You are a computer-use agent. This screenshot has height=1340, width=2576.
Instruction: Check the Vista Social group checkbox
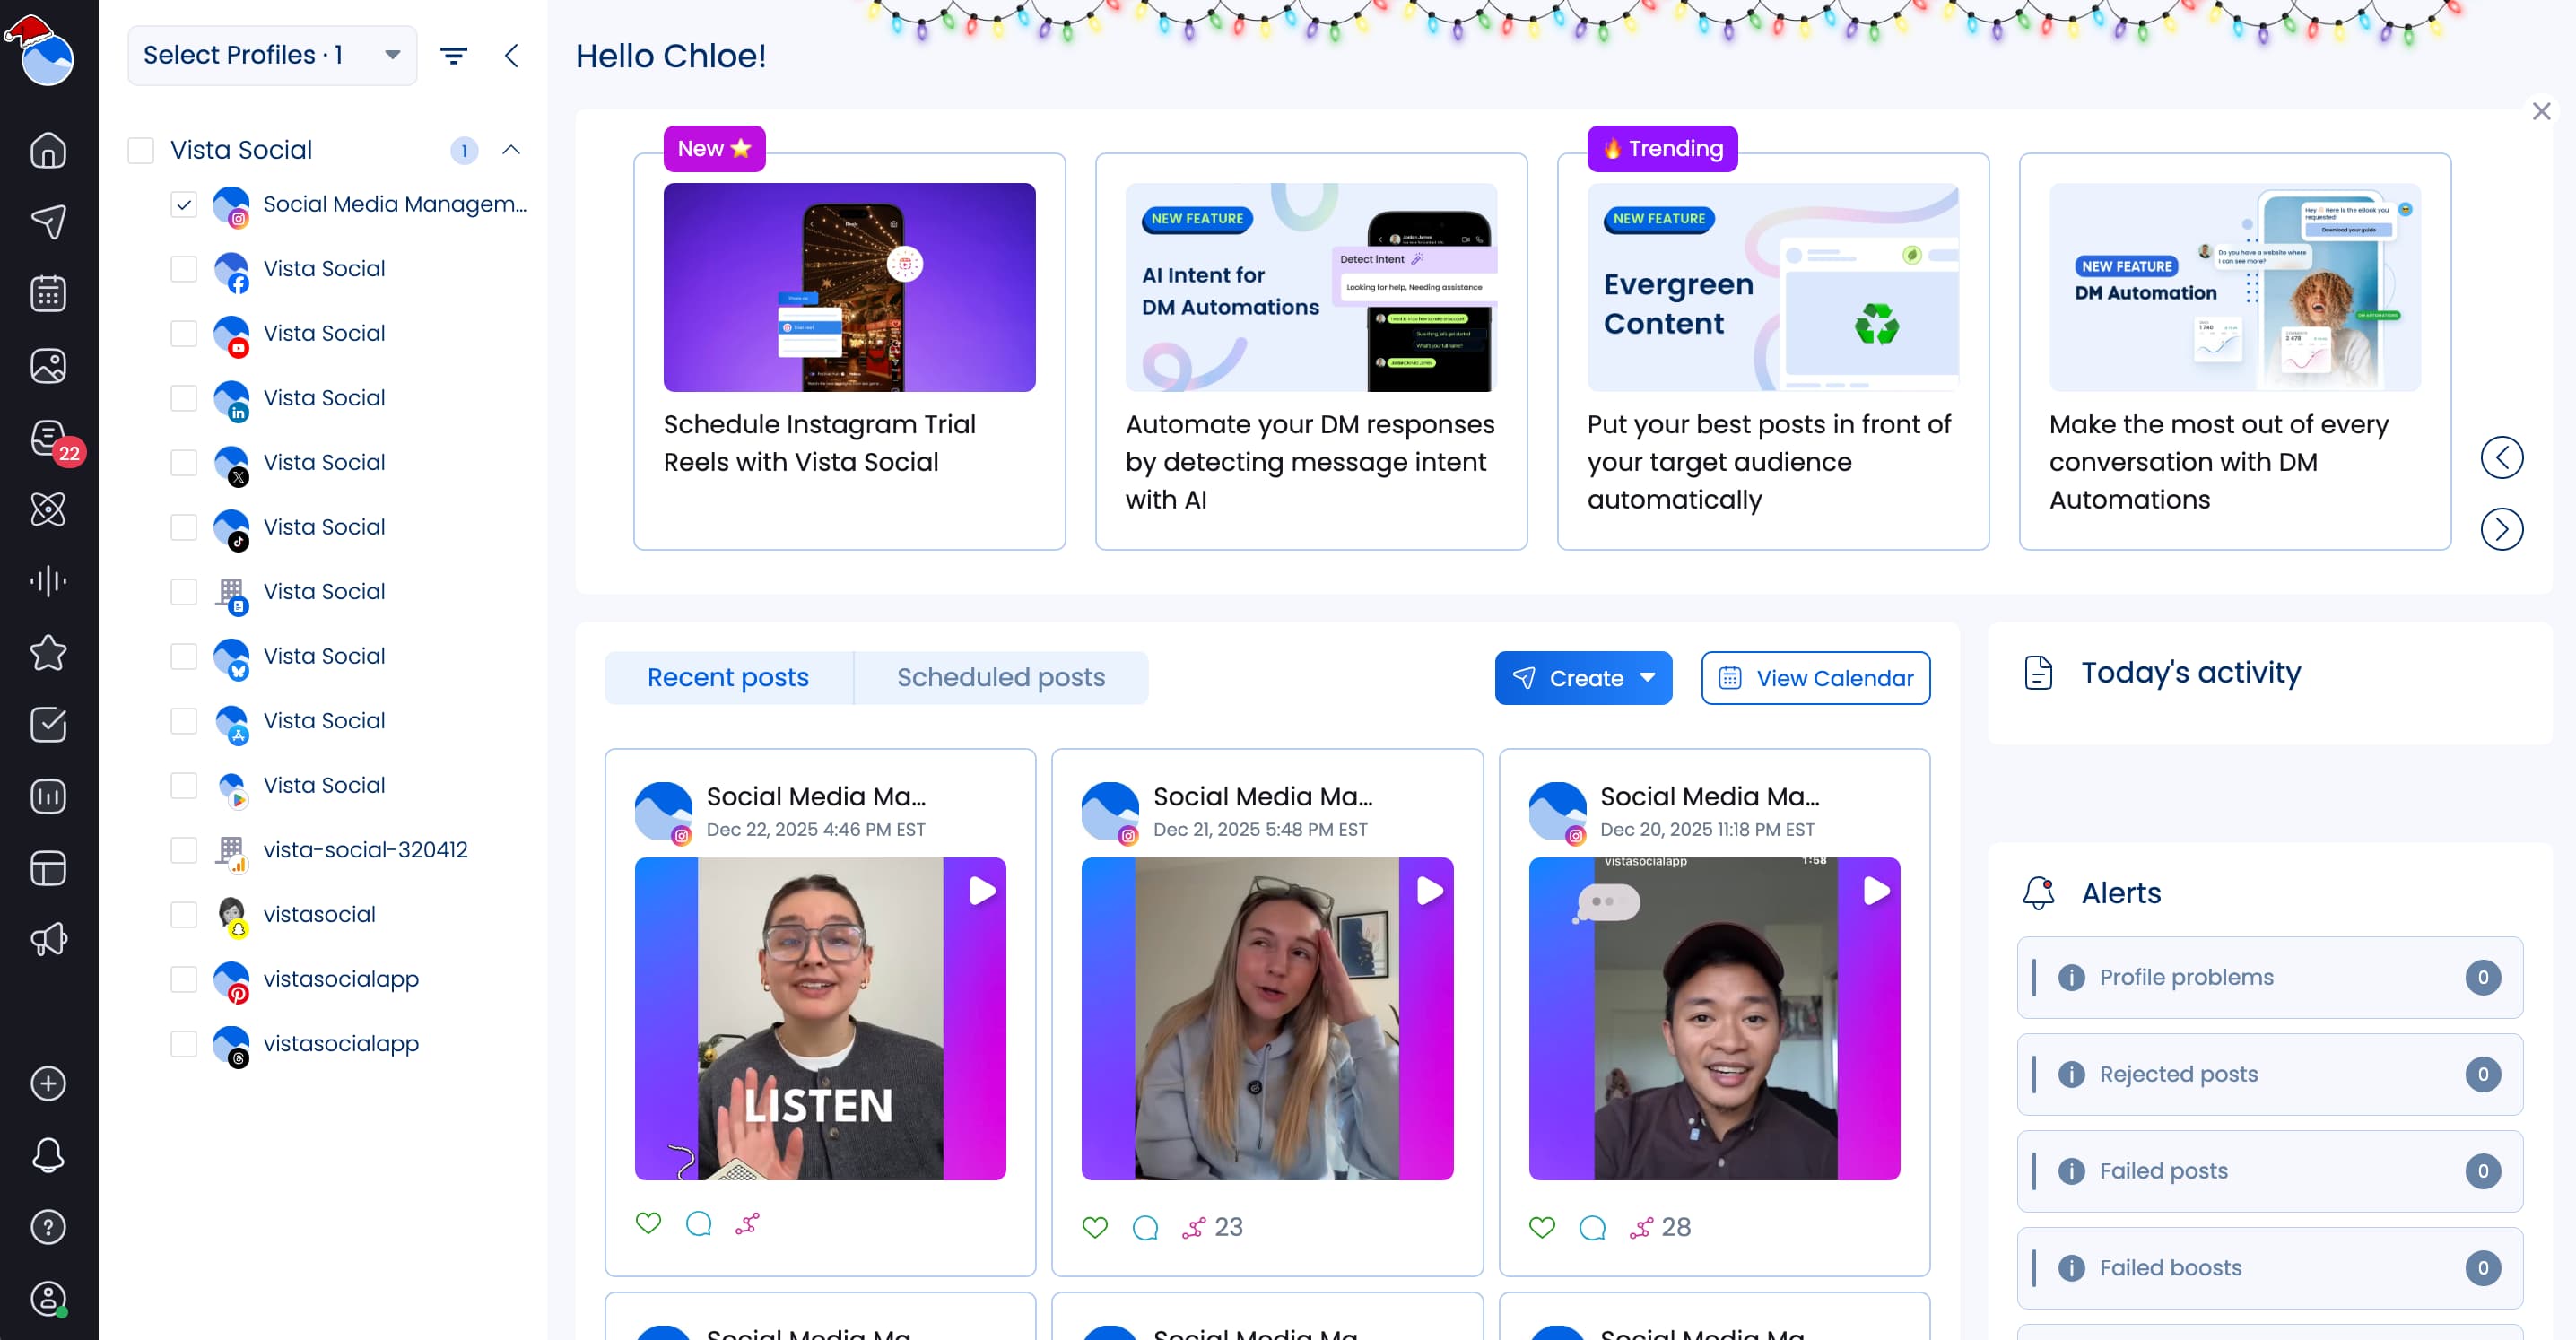(x=141, y=150)
